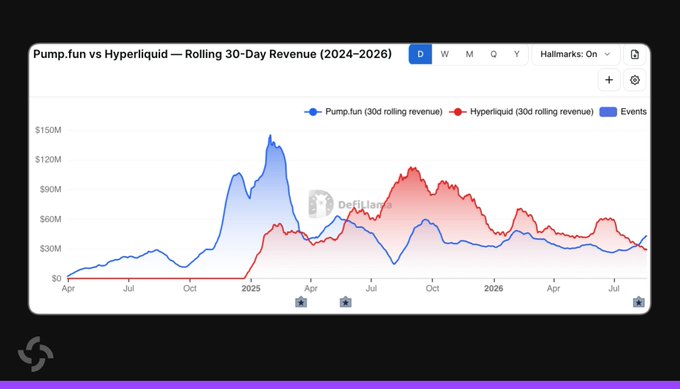680x389 pixels.
Task: Click the $150M y-axis label
Action: (48, 130)
